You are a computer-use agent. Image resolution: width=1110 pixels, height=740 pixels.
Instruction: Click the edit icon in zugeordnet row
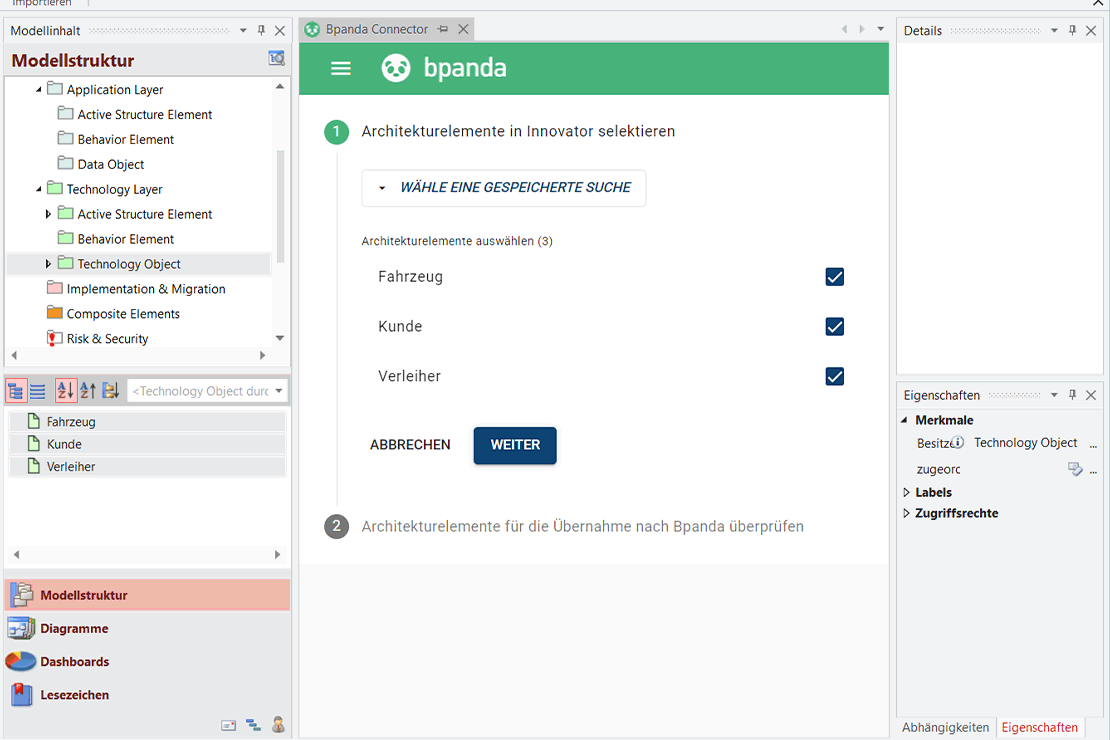coord(1075,469)
